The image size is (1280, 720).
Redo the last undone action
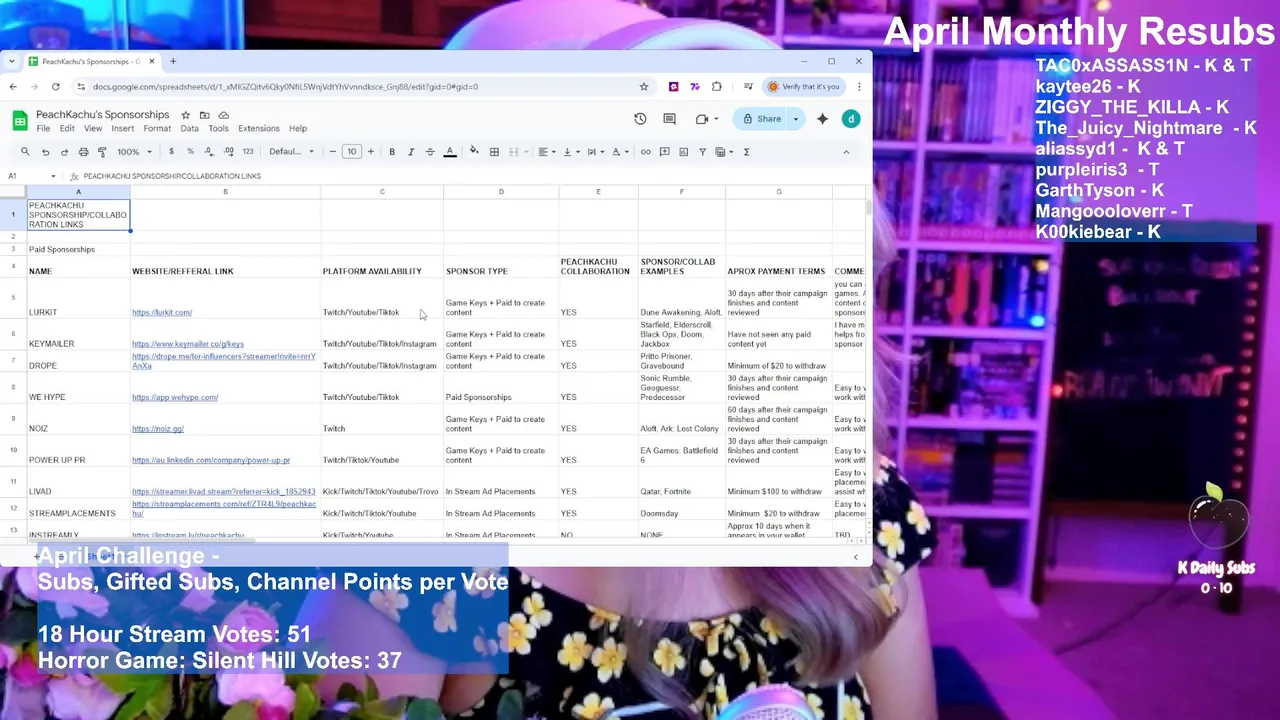[64, 152]
